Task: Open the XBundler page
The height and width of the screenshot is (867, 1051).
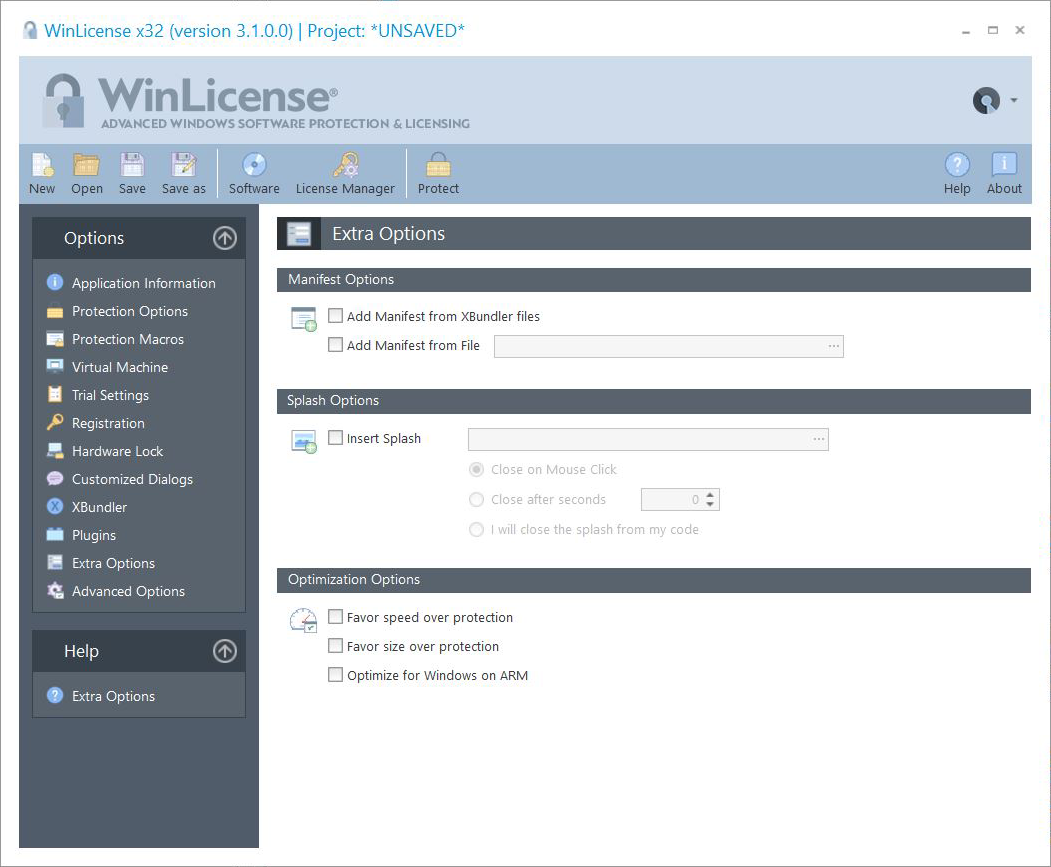Action: [x=99, y=507]
